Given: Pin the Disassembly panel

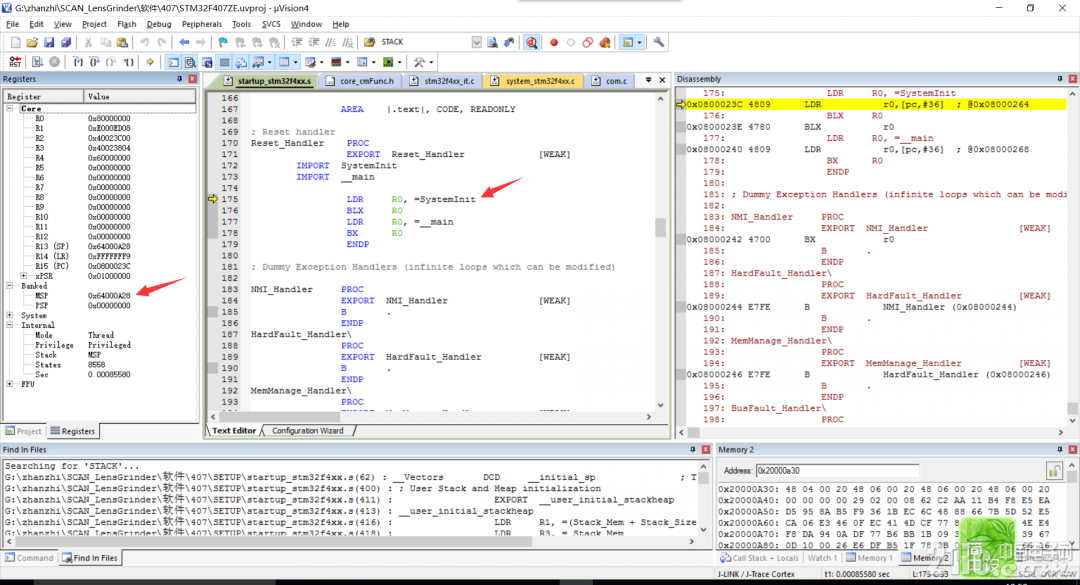Looking at the screenshot, I should [1059, 79].
